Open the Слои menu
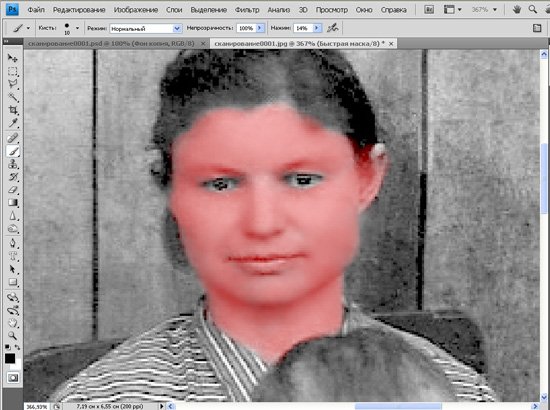This screenshot has width=550, height=410. pyautogui.click(x=174, y=10)
